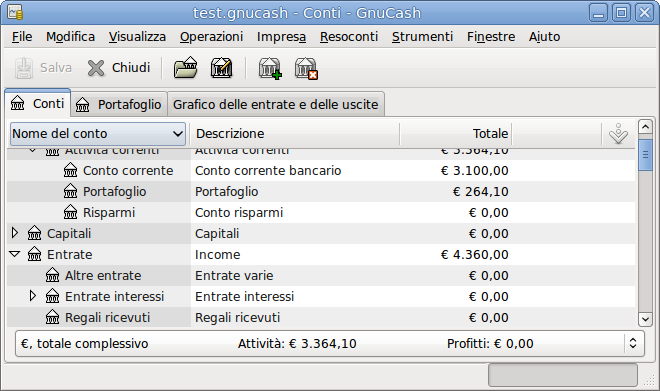Collapse the Entrate account tree
660x391 pixels.
[x=15, y=254]
